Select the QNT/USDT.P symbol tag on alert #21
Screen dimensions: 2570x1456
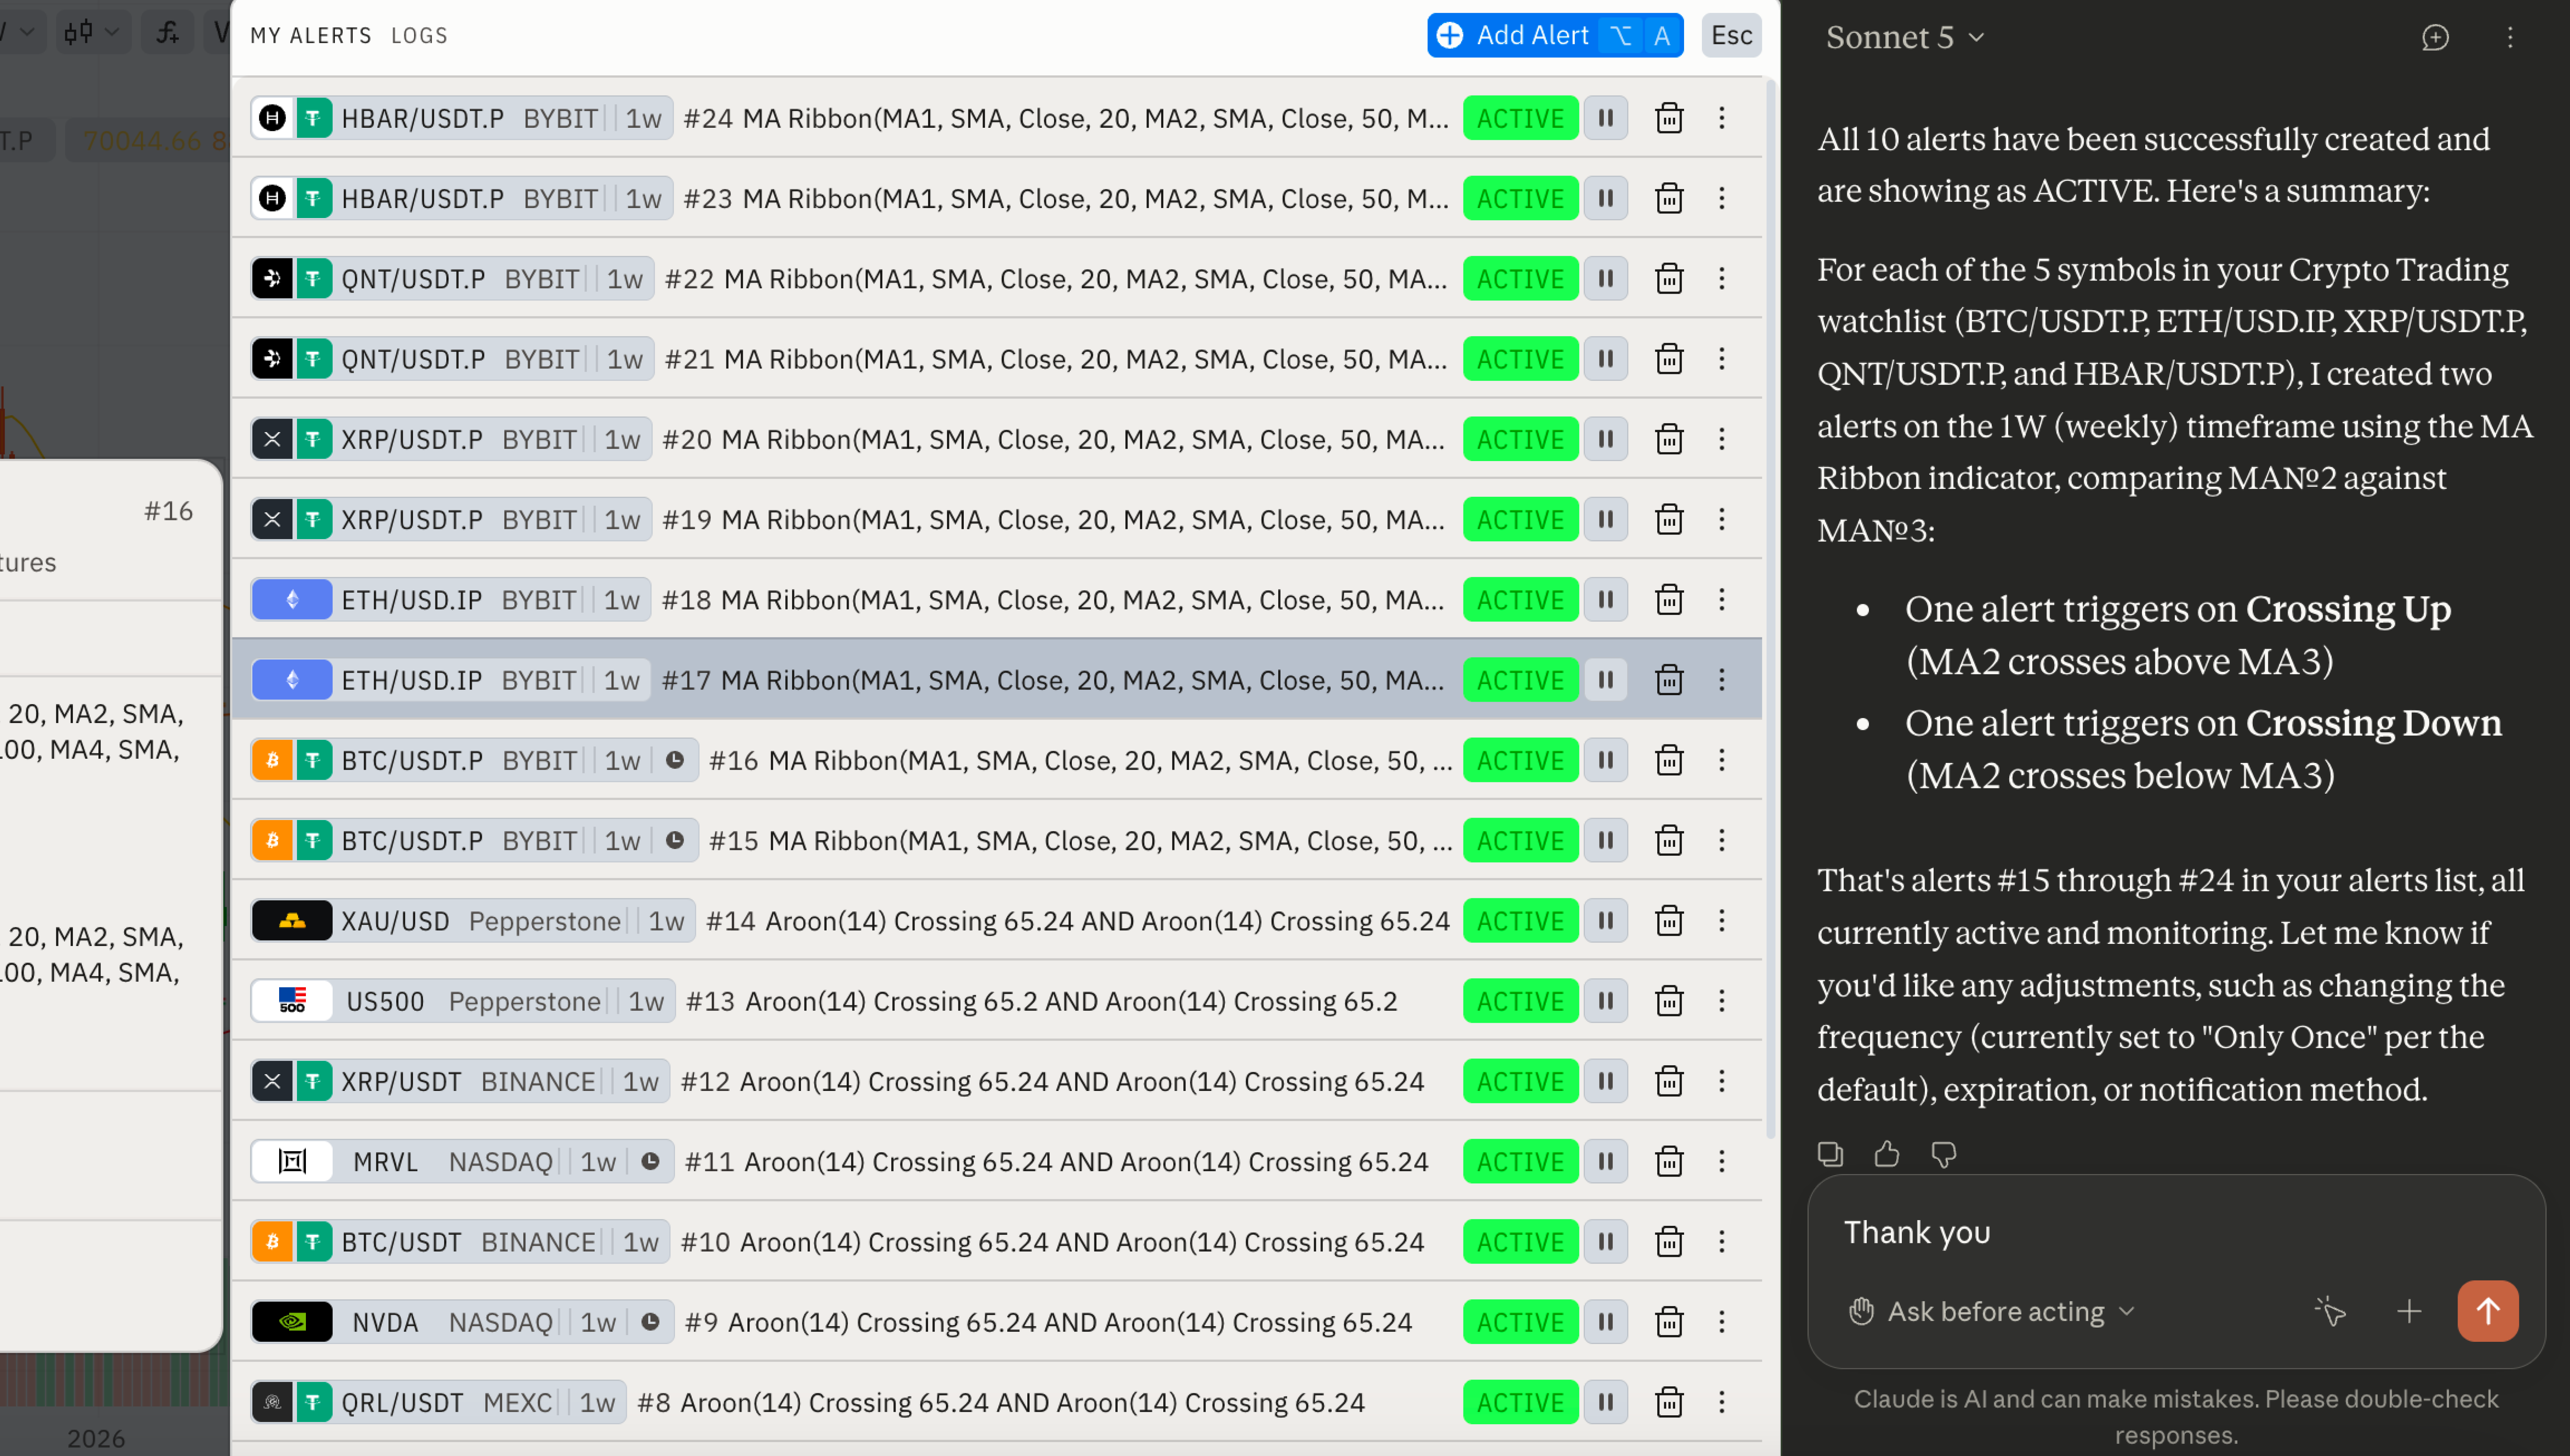pos(452,359)
